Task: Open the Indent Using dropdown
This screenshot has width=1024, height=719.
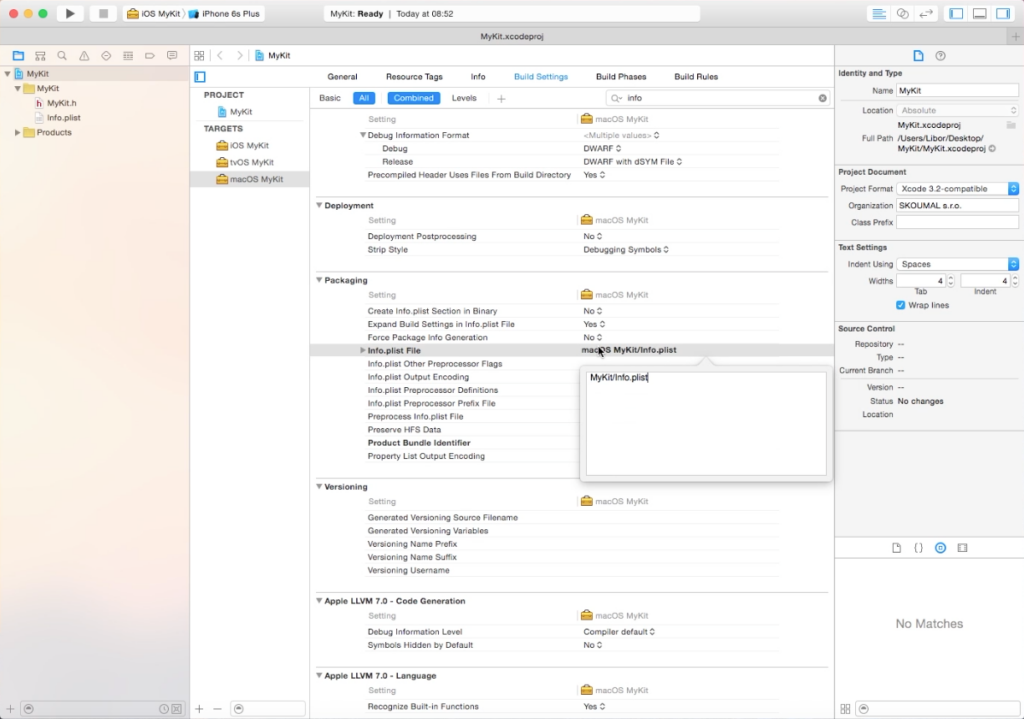Action: click(957, 264)
